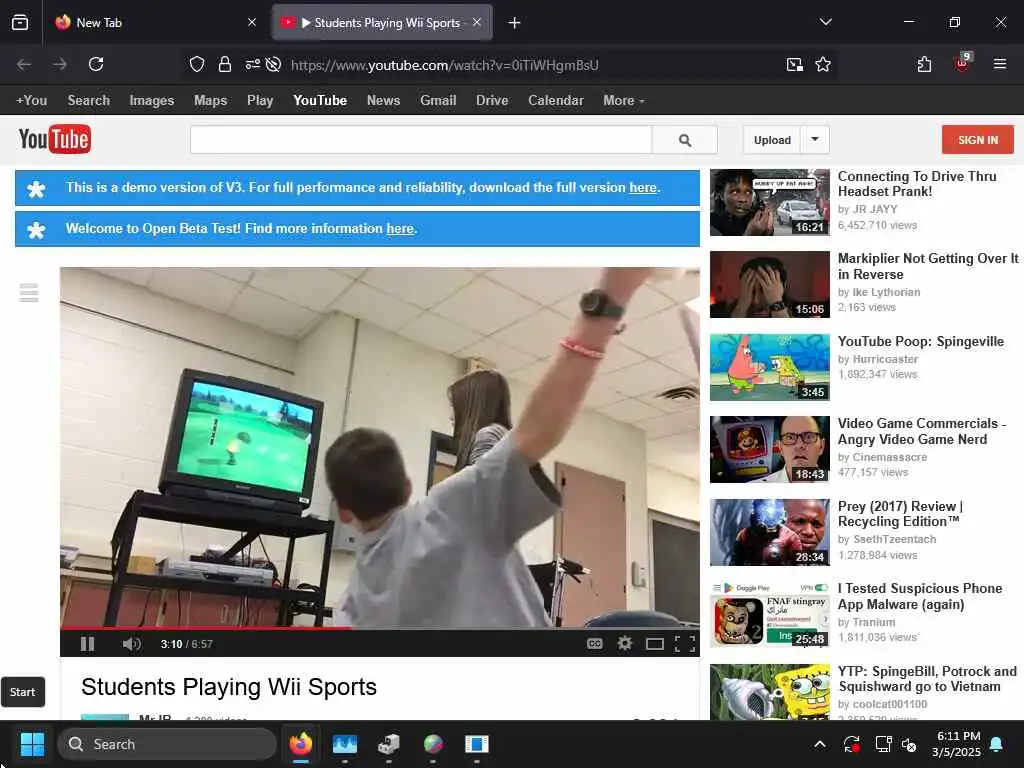1024x768 pixels.
Task: Click the magnifier search button on YouTube
Action: [684, 140]
